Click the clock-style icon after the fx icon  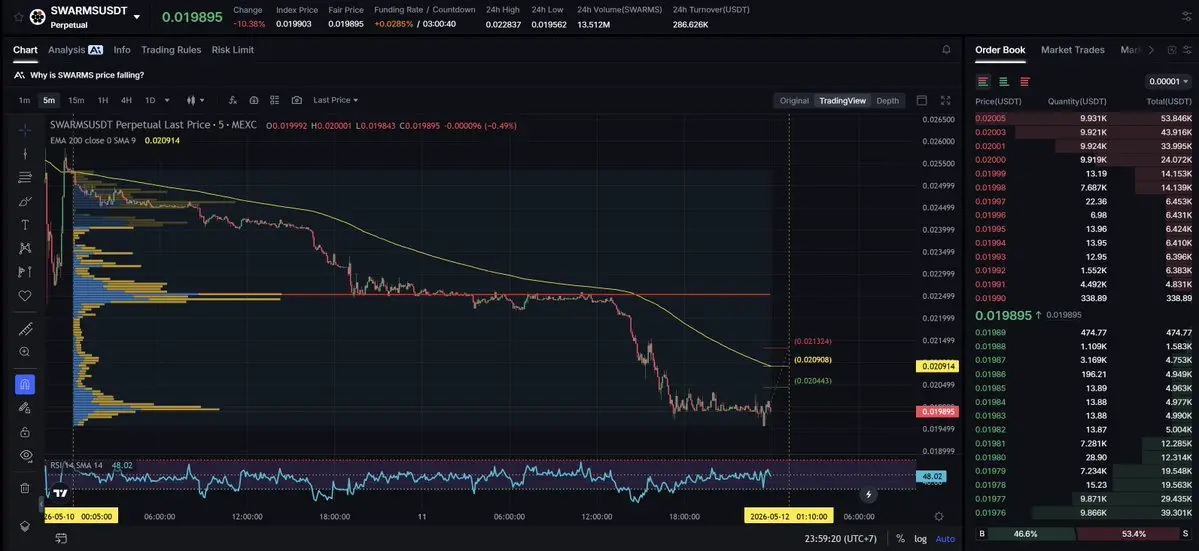pos(254,100)
